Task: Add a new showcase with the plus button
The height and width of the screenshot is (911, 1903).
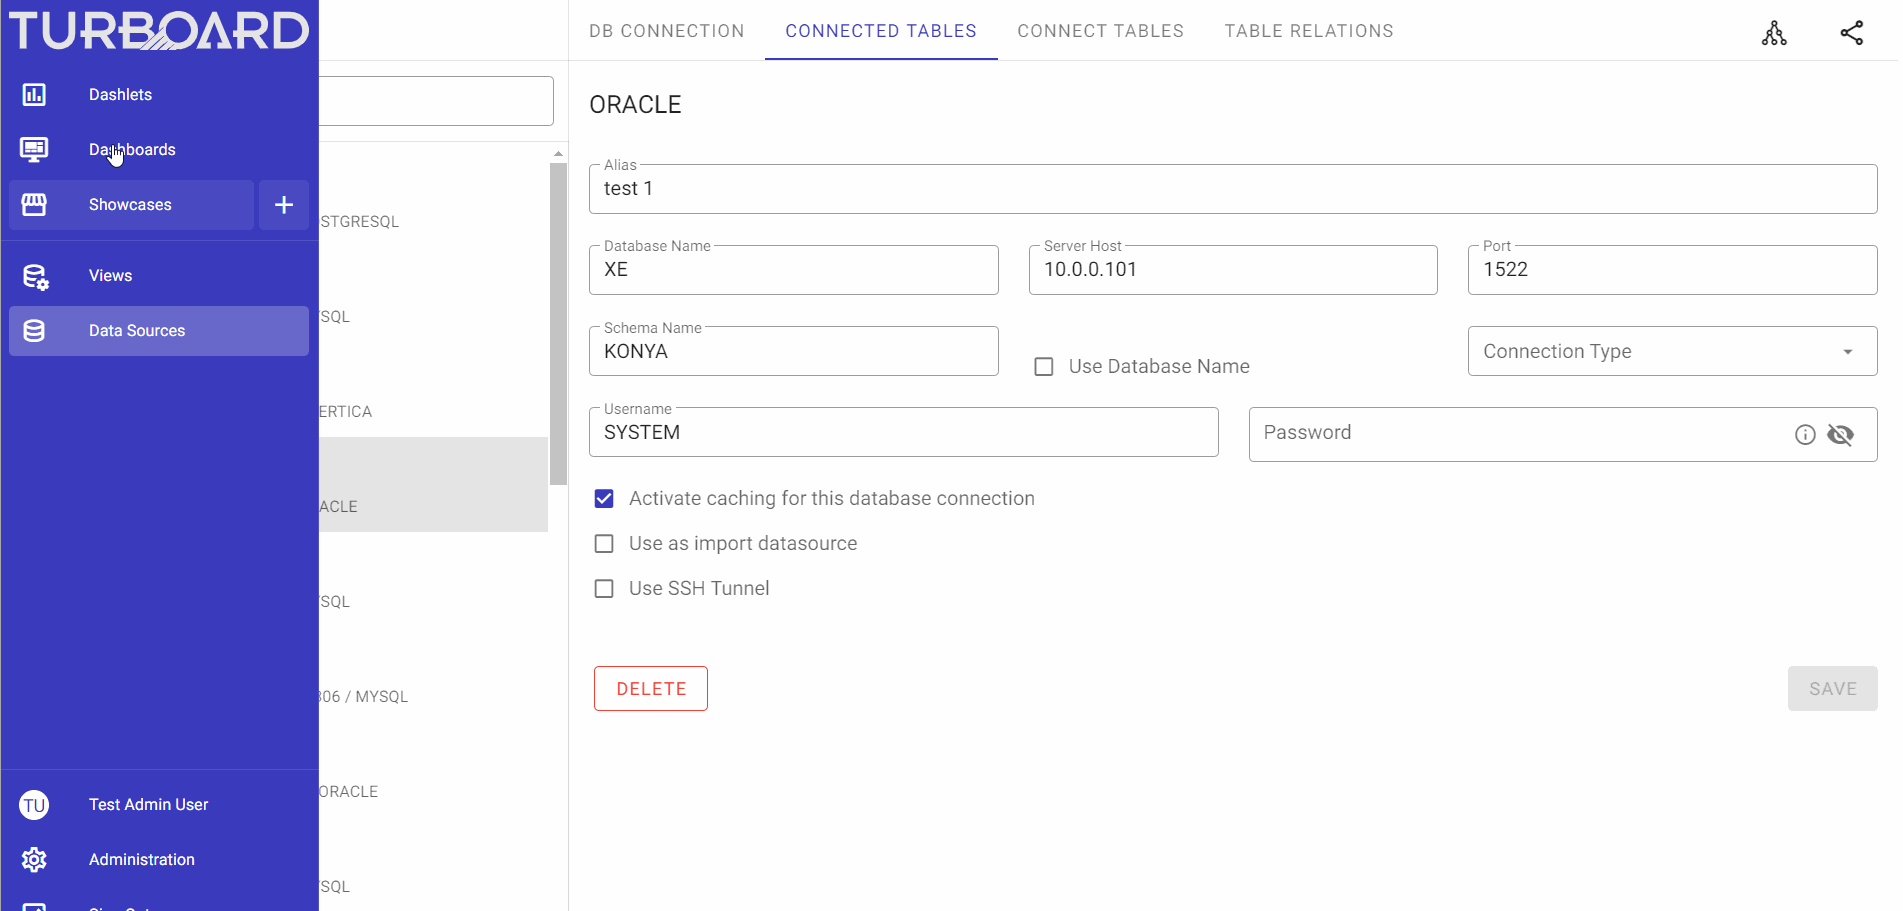Action: (284, 205)
